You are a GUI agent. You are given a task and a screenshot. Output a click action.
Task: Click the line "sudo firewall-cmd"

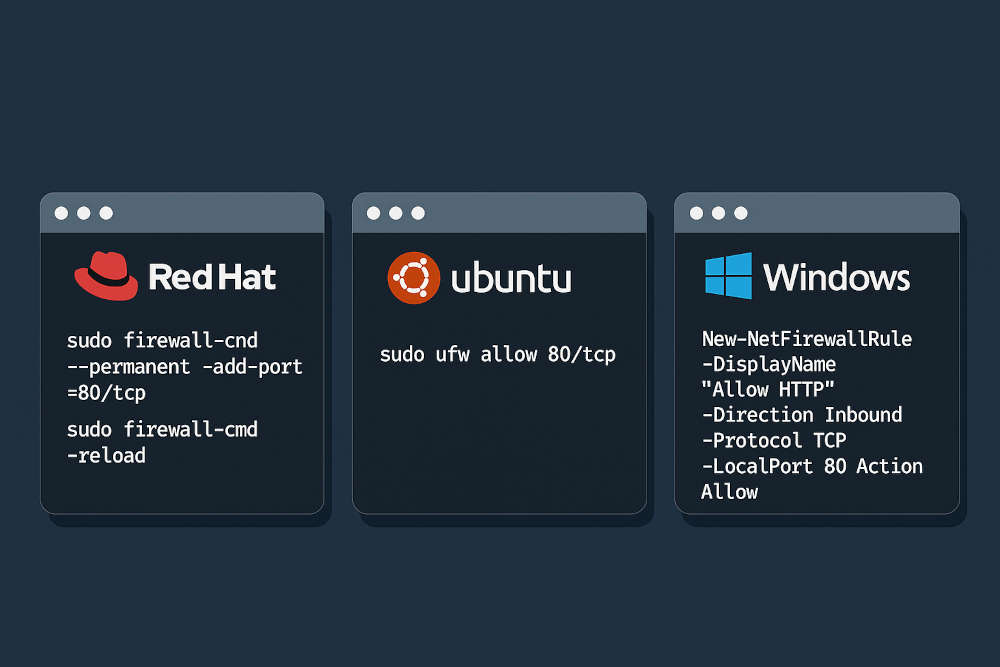pyautogui.click(x=163, y=429)
